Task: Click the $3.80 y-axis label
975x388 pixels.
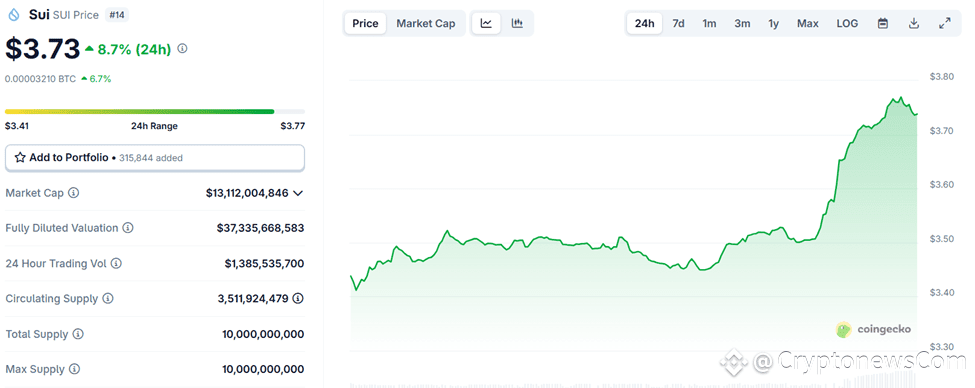Action: [x=941, y=77]
